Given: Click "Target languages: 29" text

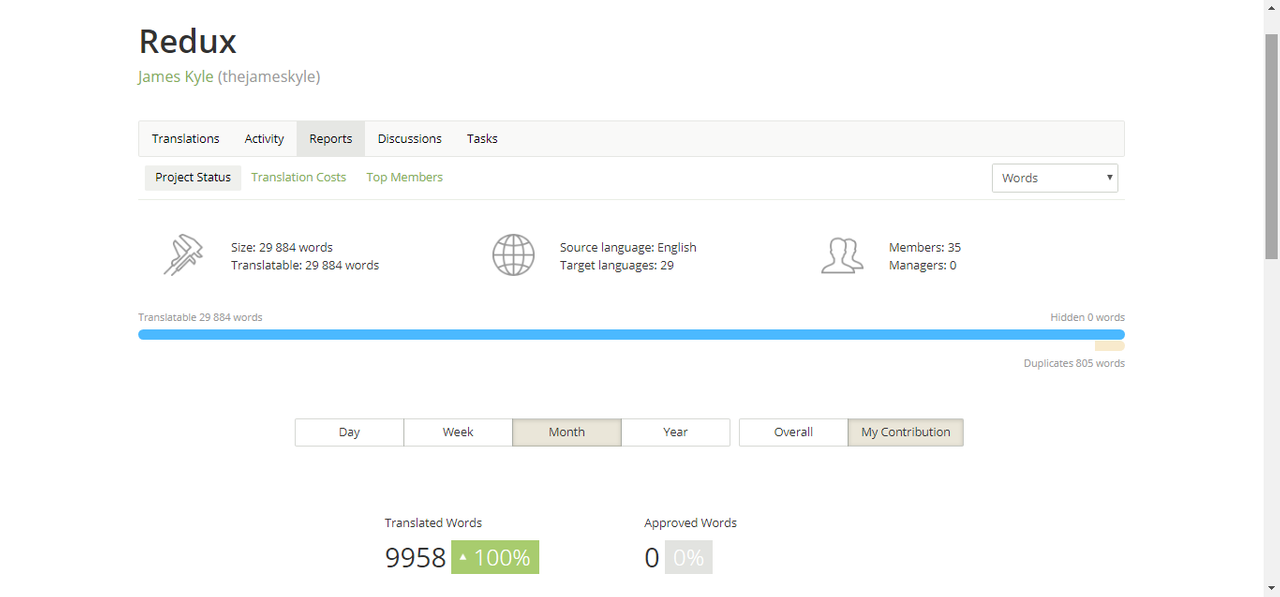Looking at the screenshot, I should click(617, 265).
